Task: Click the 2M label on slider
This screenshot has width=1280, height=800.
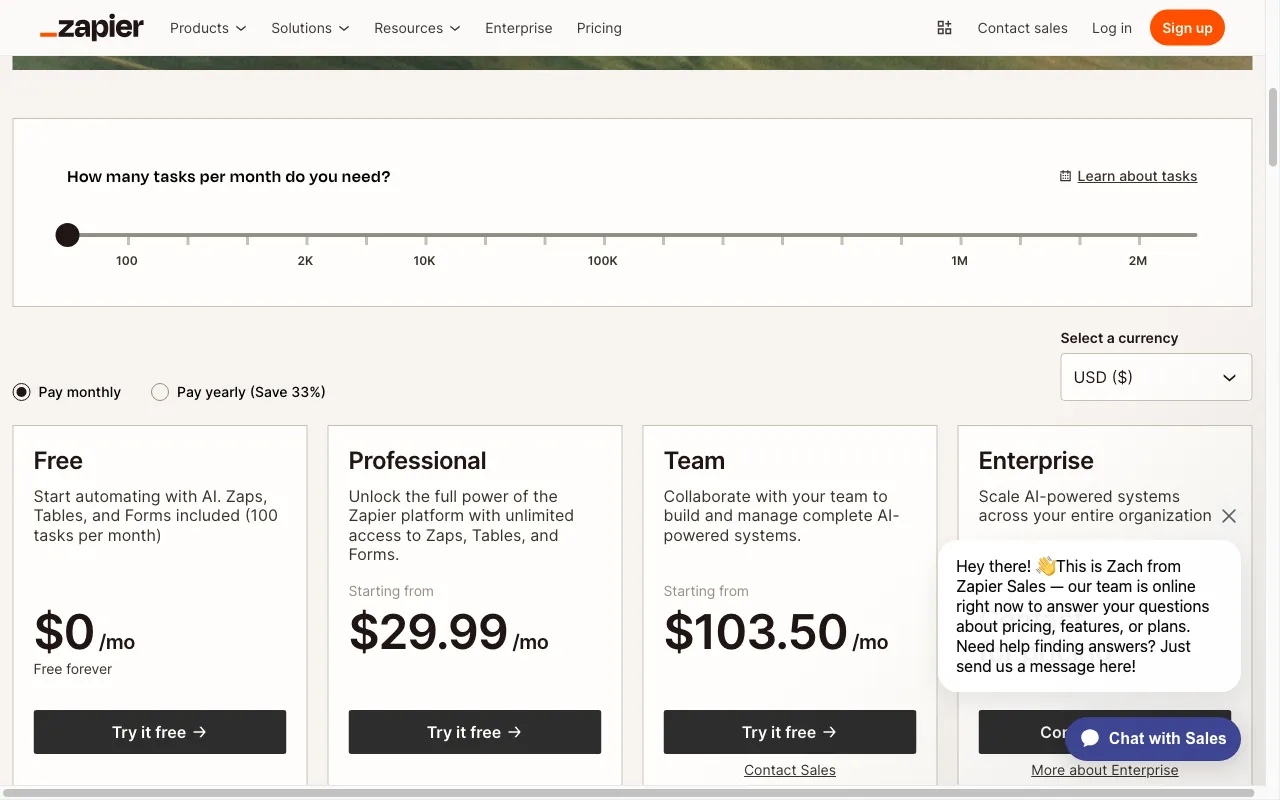Action: coord(1138,261)
